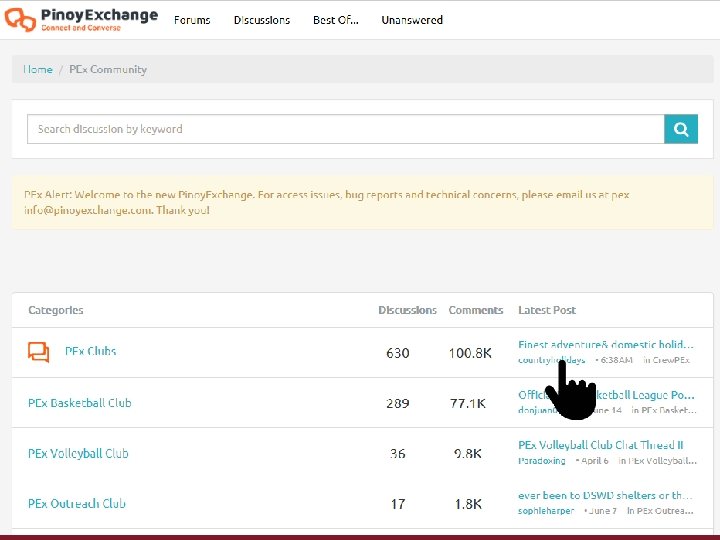This screenshot has height=540, width=720.
Task: Open the Discussions menu item
Action: 262,20
